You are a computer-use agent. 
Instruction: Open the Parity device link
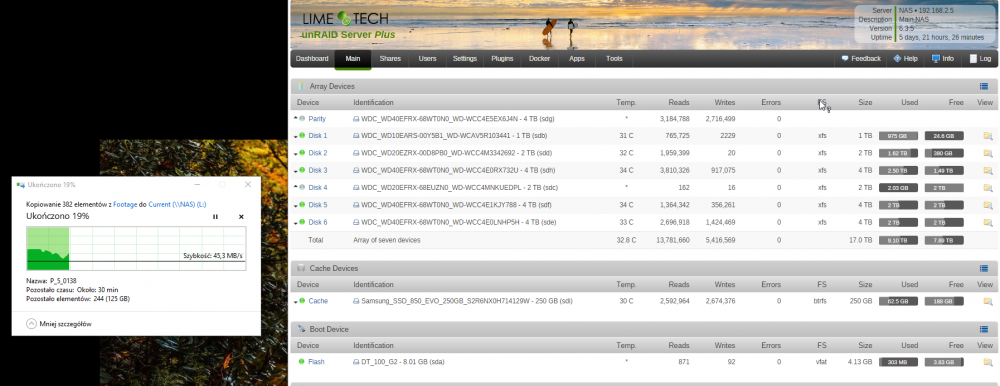[x=317, y=119]
